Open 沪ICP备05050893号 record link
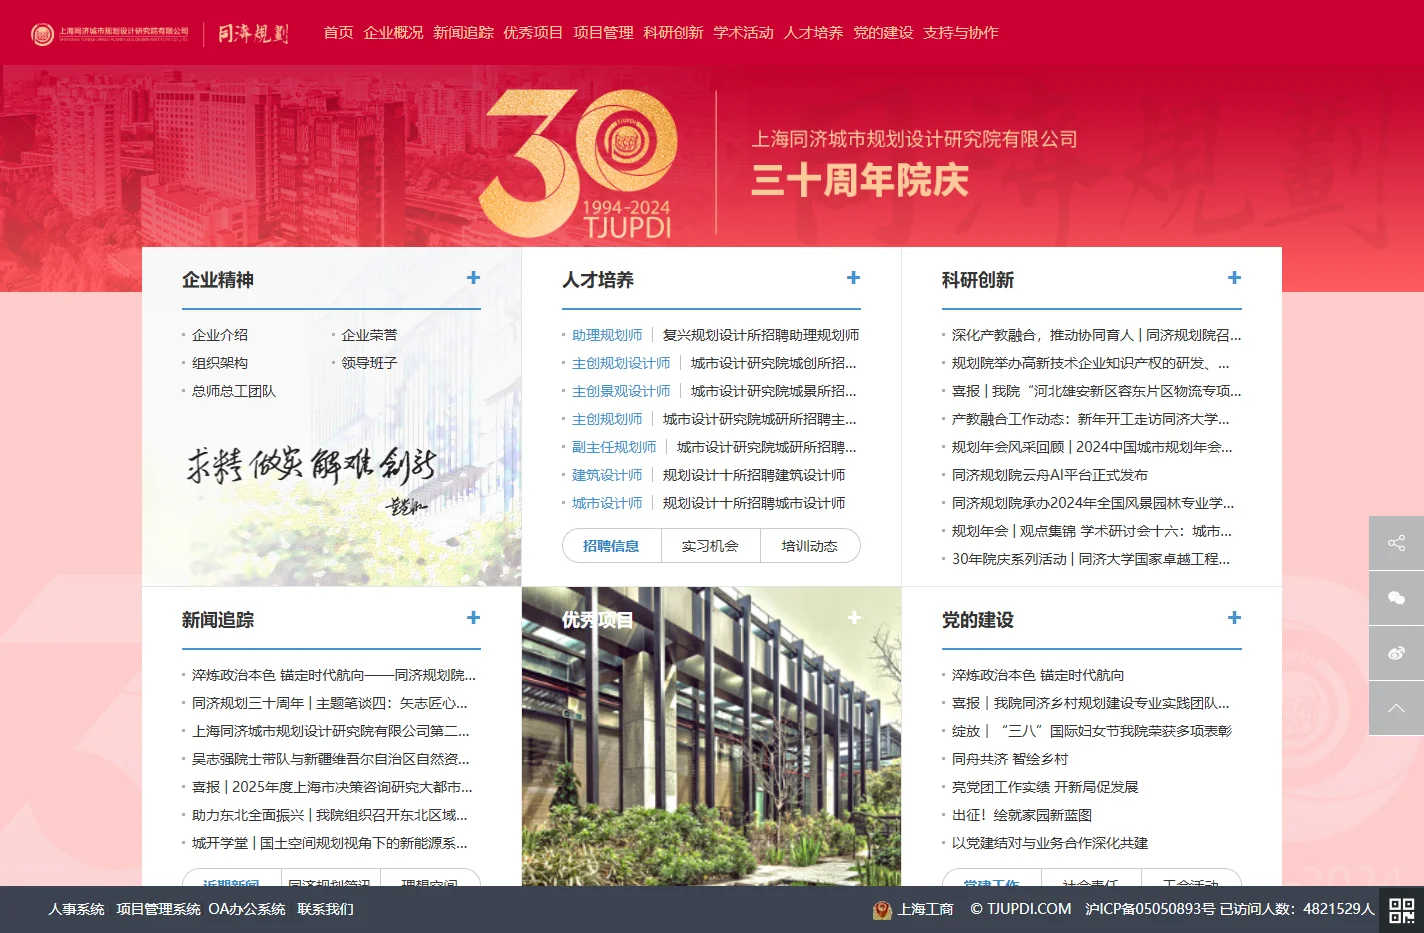The image size is (1424, 933). click(1151, 909)
